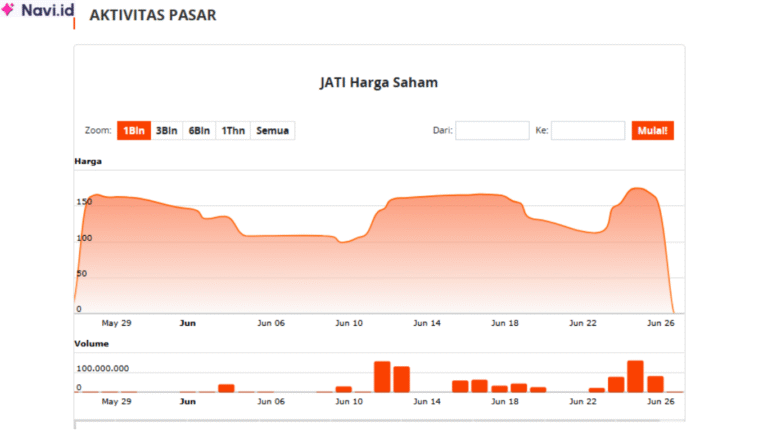The width and height of the screenshot is (768, 432).
Task: Click the Jun 14 label on volume chart
Action: point(427,401)
